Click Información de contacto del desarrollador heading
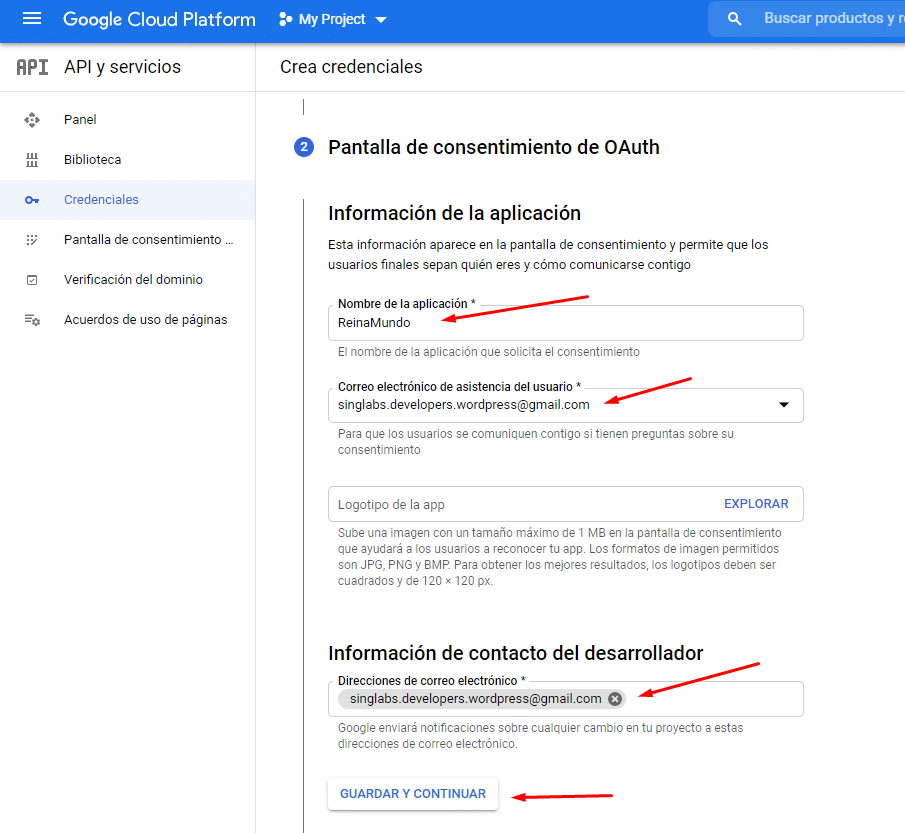Viewport: 905px width, 833px height. [x=515, y=653]
